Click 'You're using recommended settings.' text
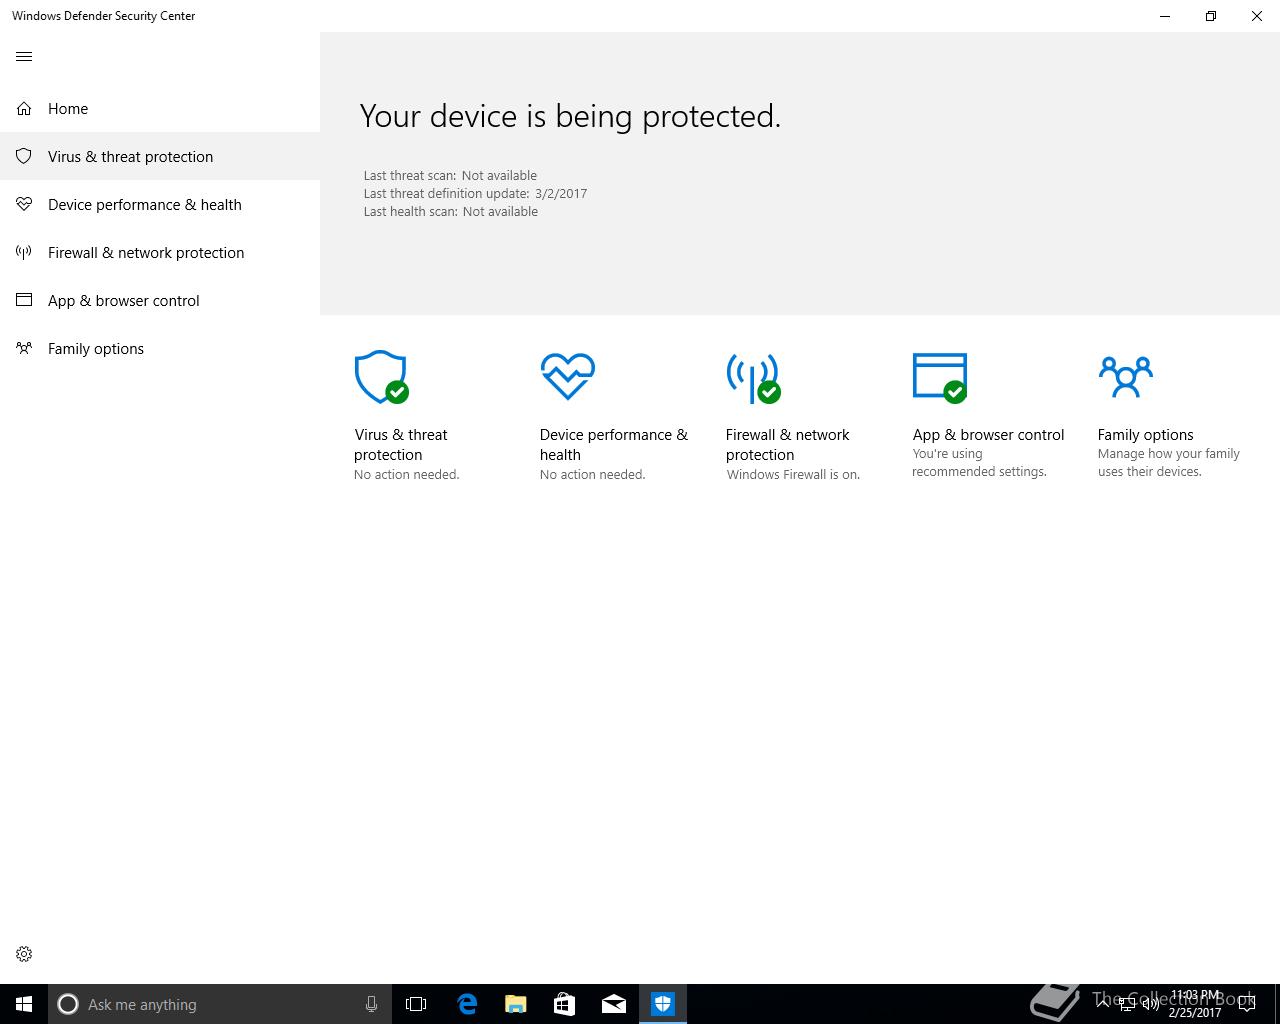Viewport: 1280px width, 1024px height. pos(979,463)
